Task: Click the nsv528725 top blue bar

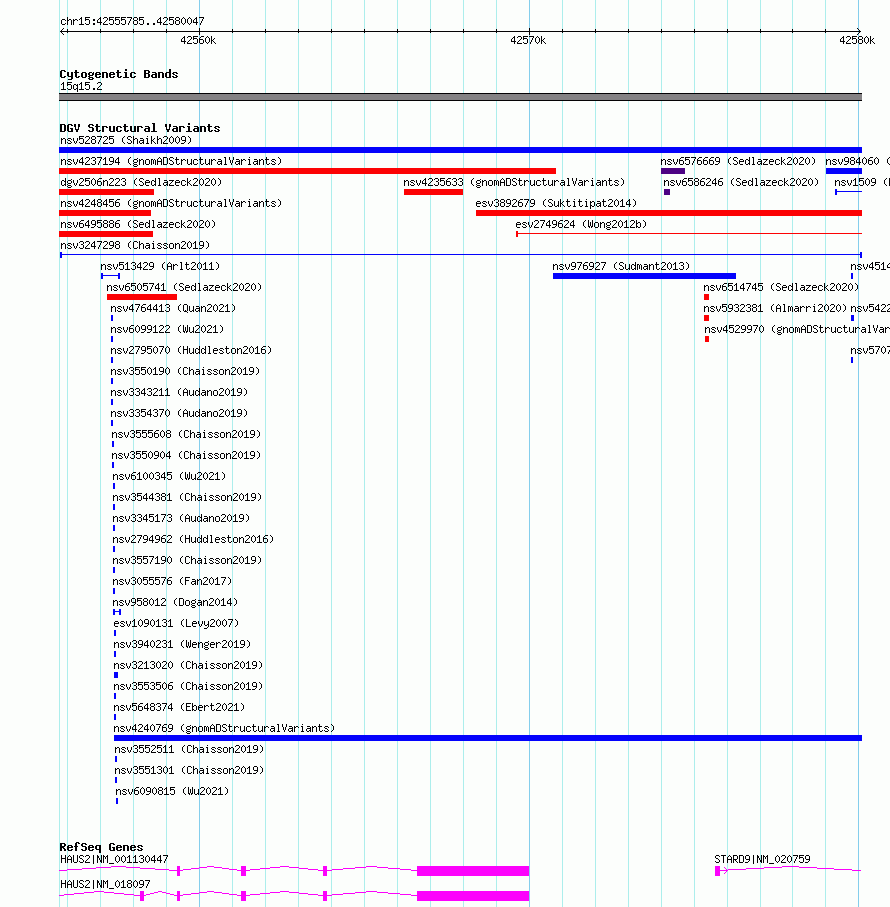Action: [460, 150]
